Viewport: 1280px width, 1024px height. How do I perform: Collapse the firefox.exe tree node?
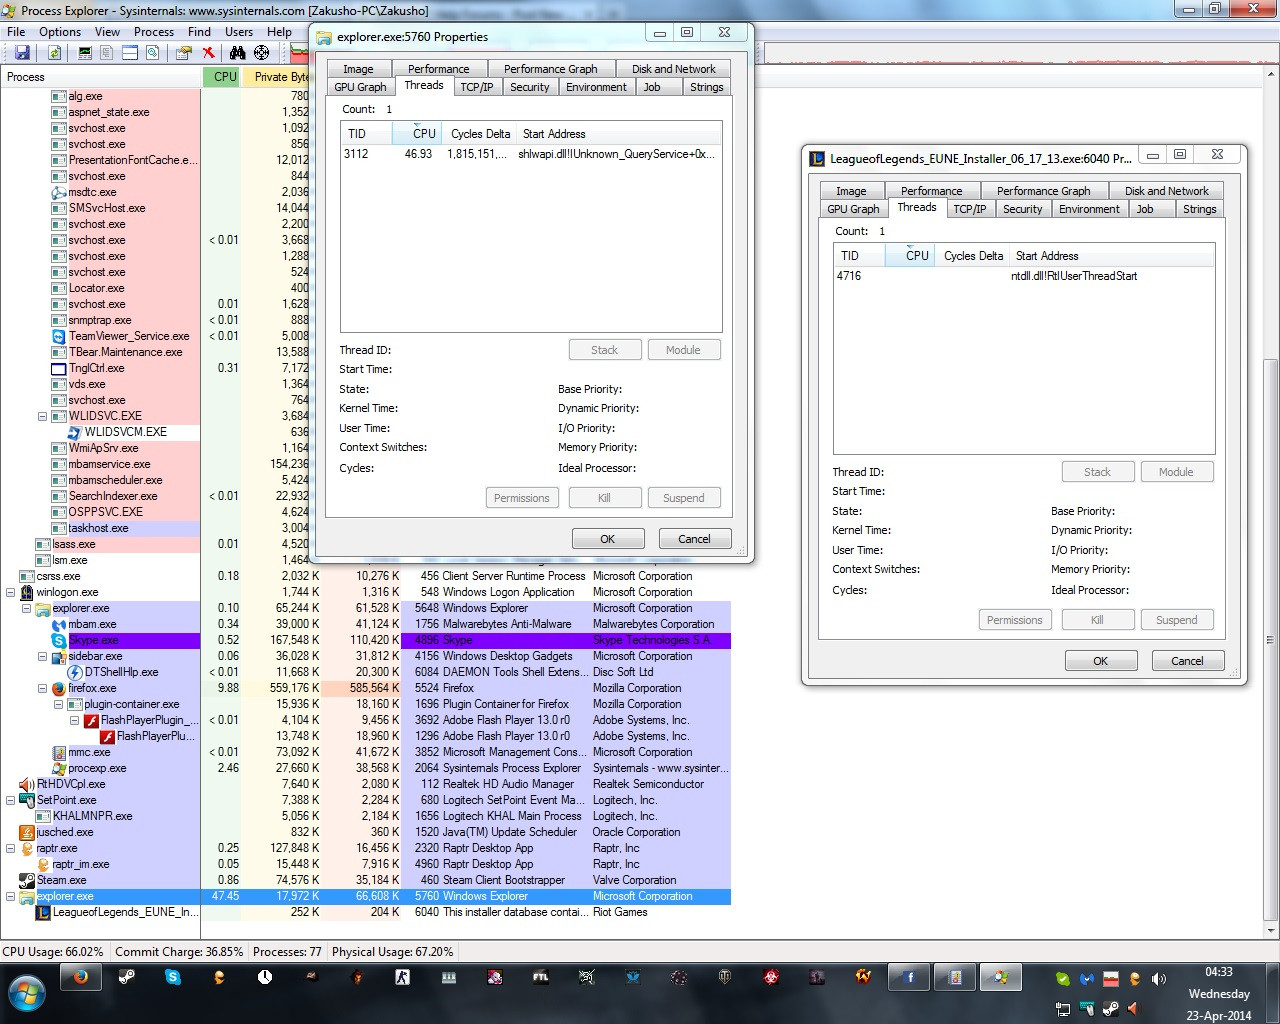point(43,688)
